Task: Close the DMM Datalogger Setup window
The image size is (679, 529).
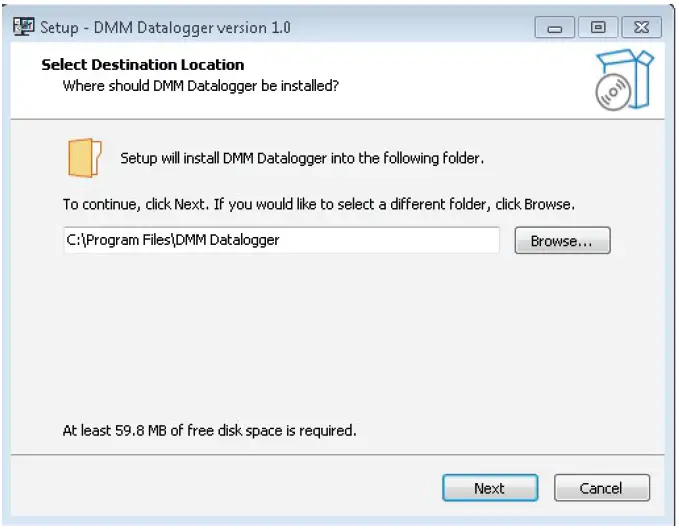Action: click(641, 28)
